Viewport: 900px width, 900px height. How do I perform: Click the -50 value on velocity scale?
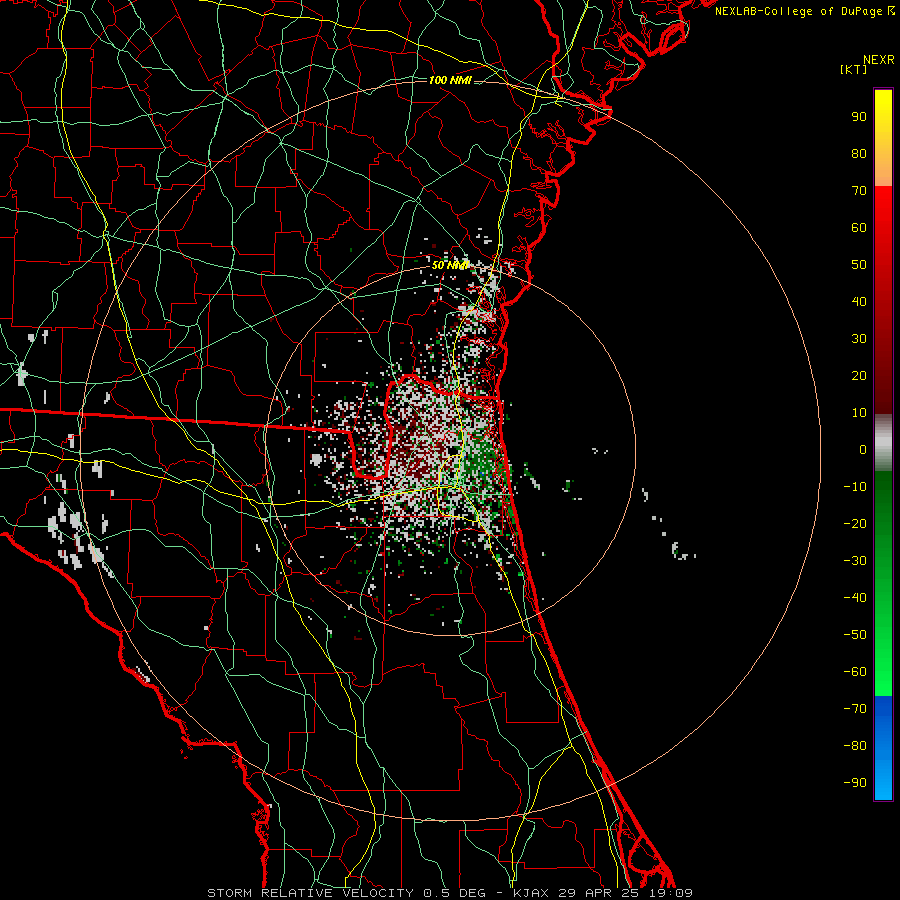(855, 635)
